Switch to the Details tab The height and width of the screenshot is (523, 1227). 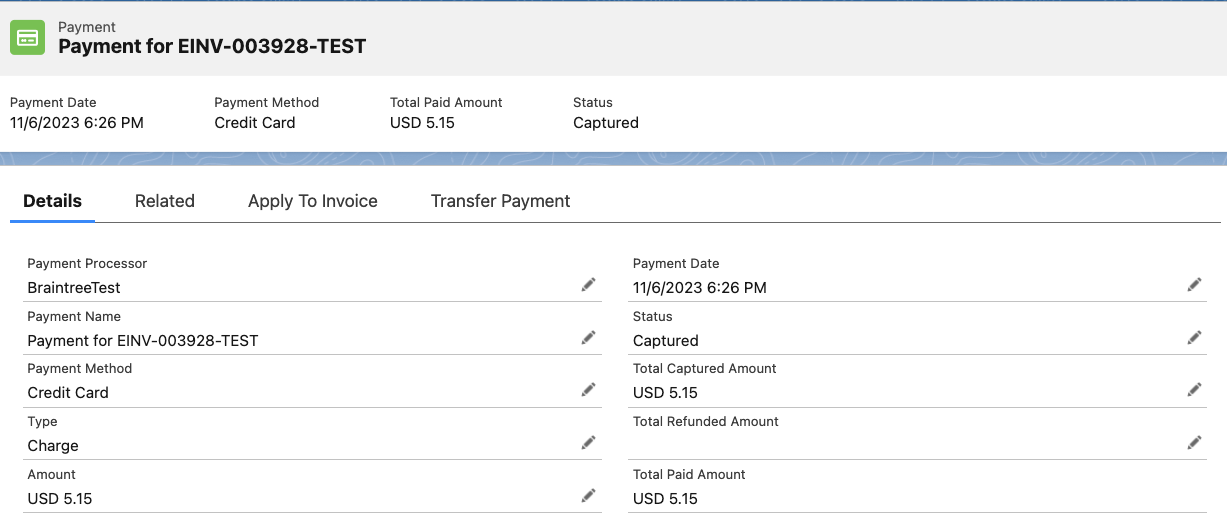tap(52, 201)
